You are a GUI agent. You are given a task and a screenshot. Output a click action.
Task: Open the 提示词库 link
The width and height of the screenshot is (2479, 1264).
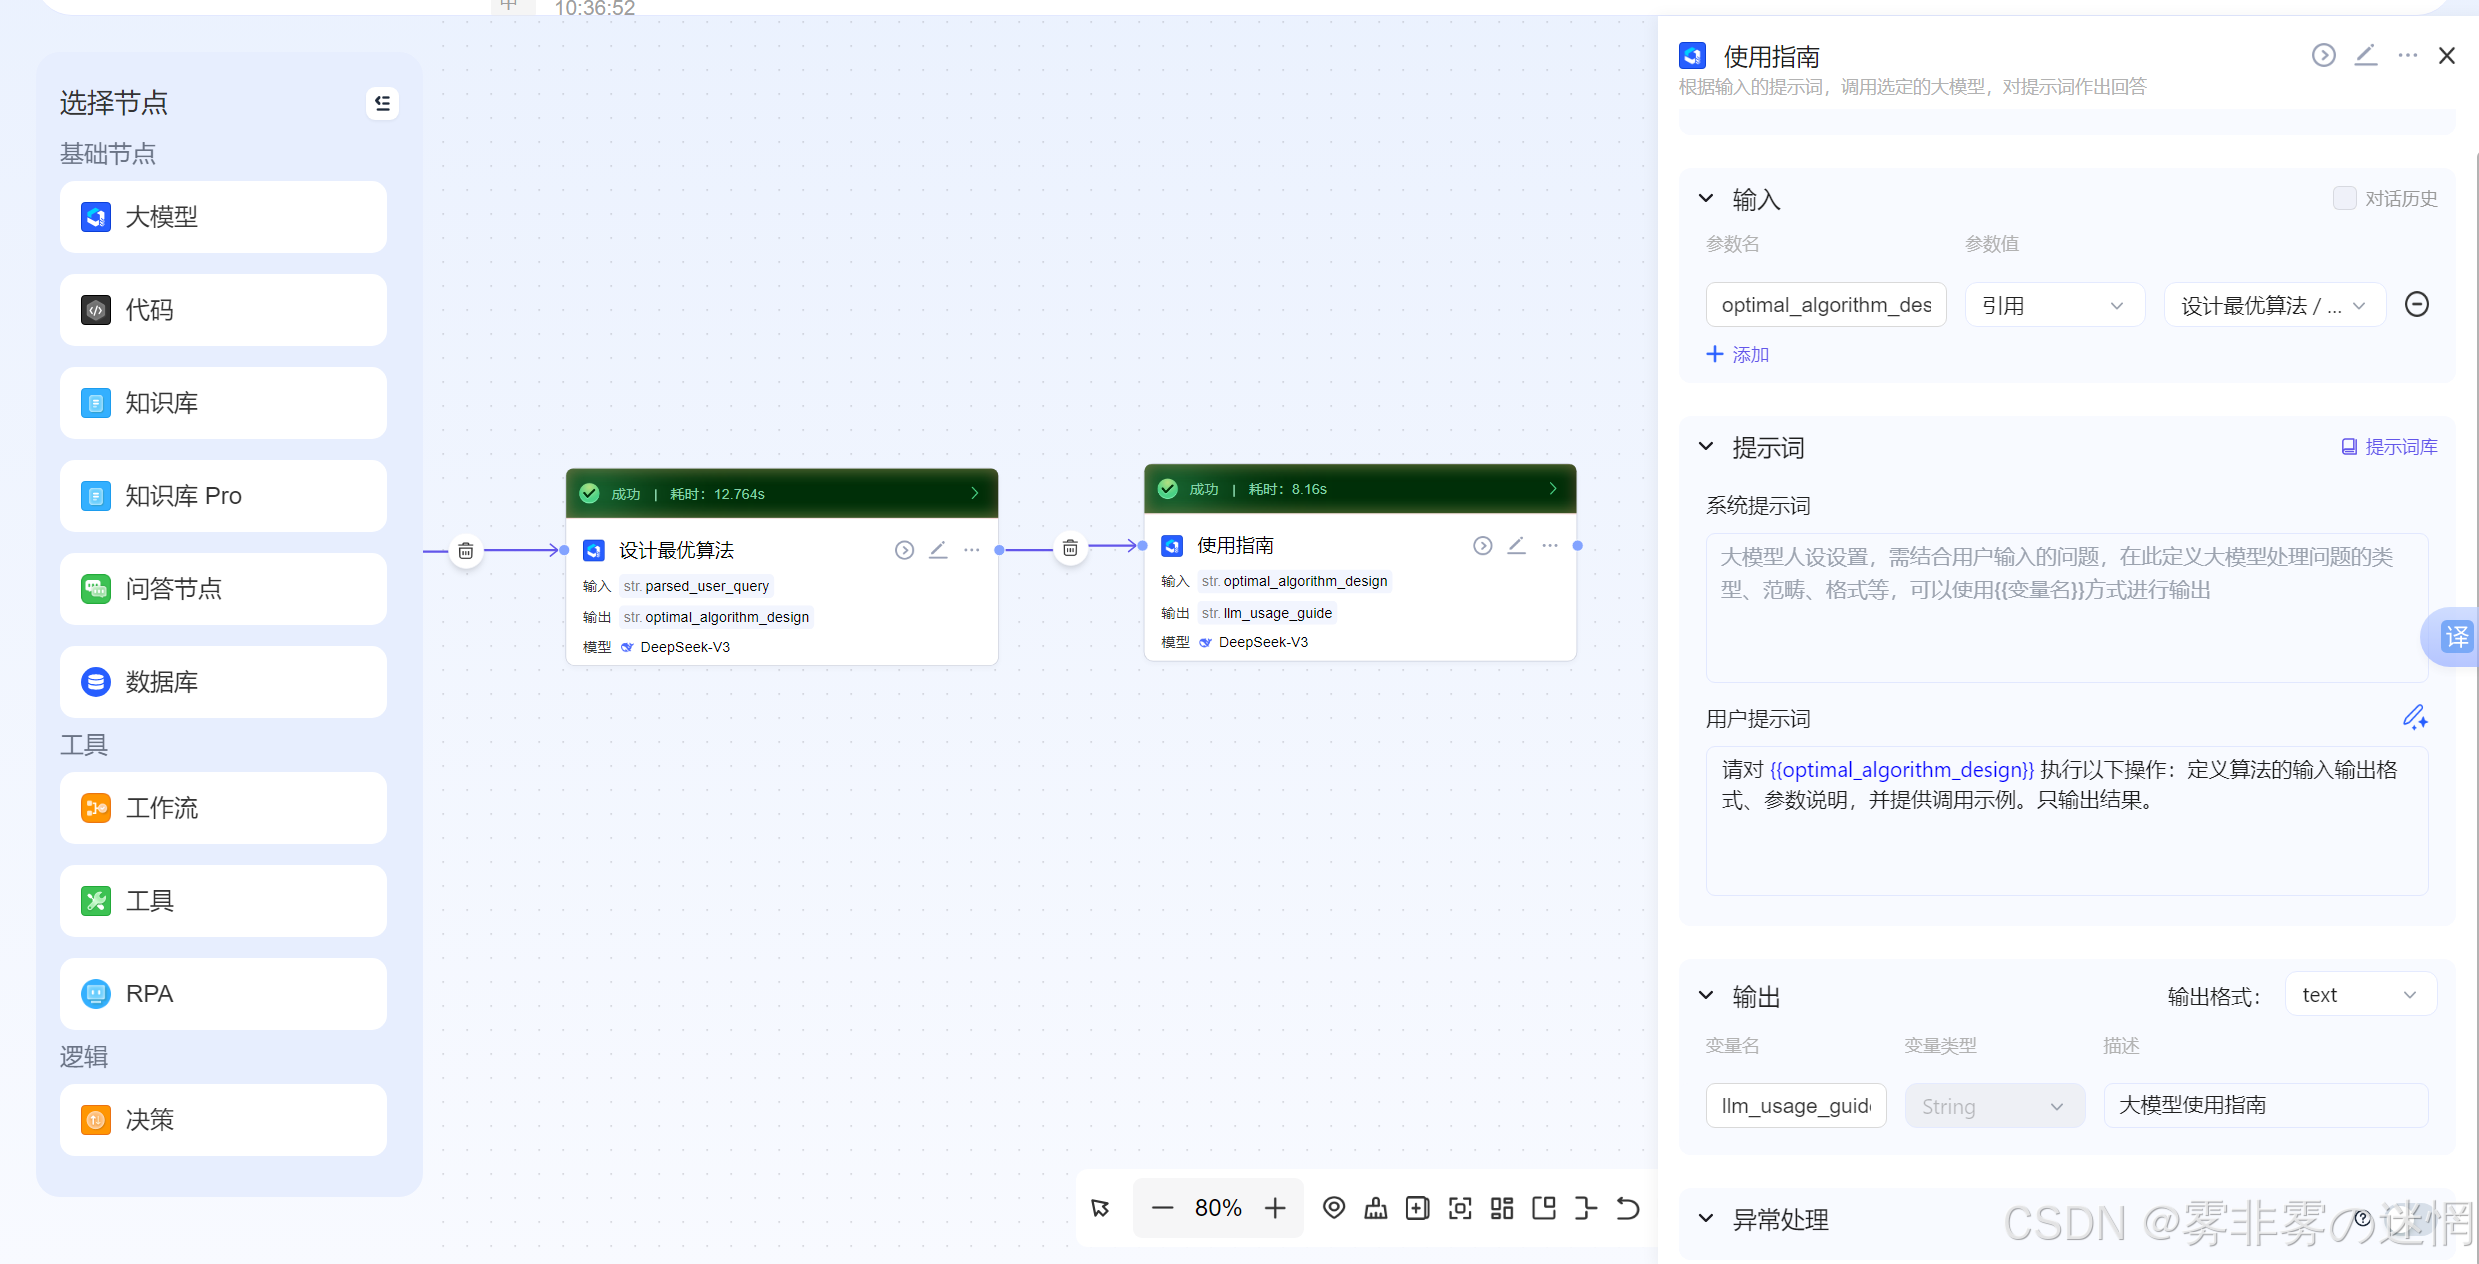point(2389,447)
